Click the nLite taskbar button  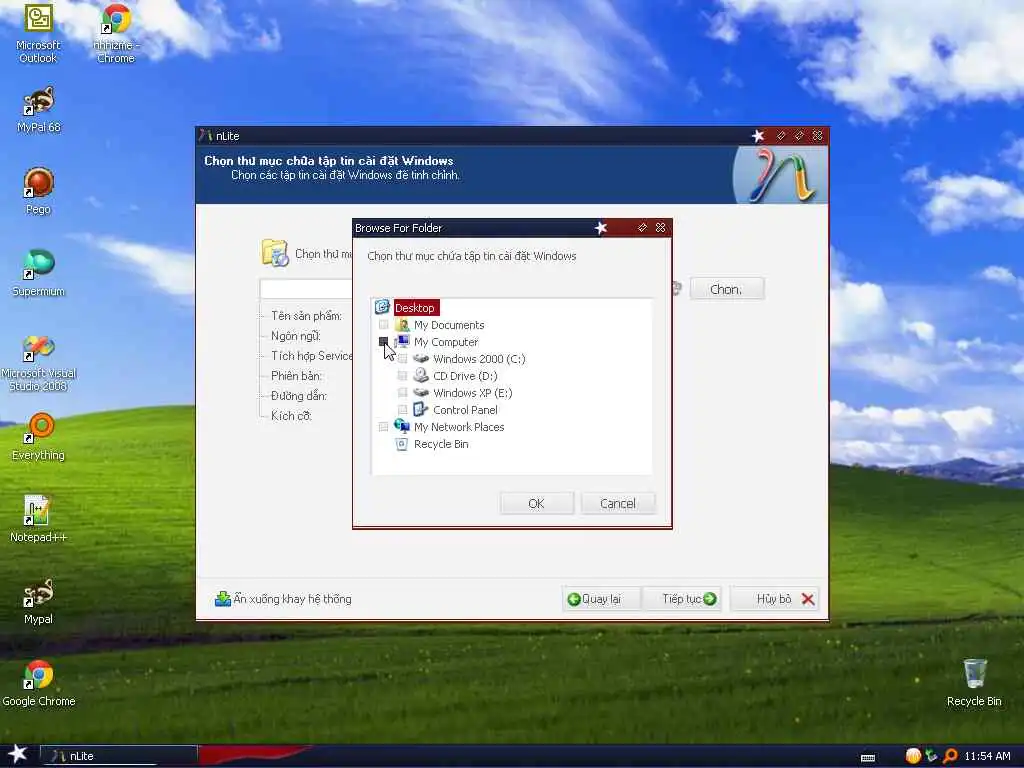click(119, 756)
